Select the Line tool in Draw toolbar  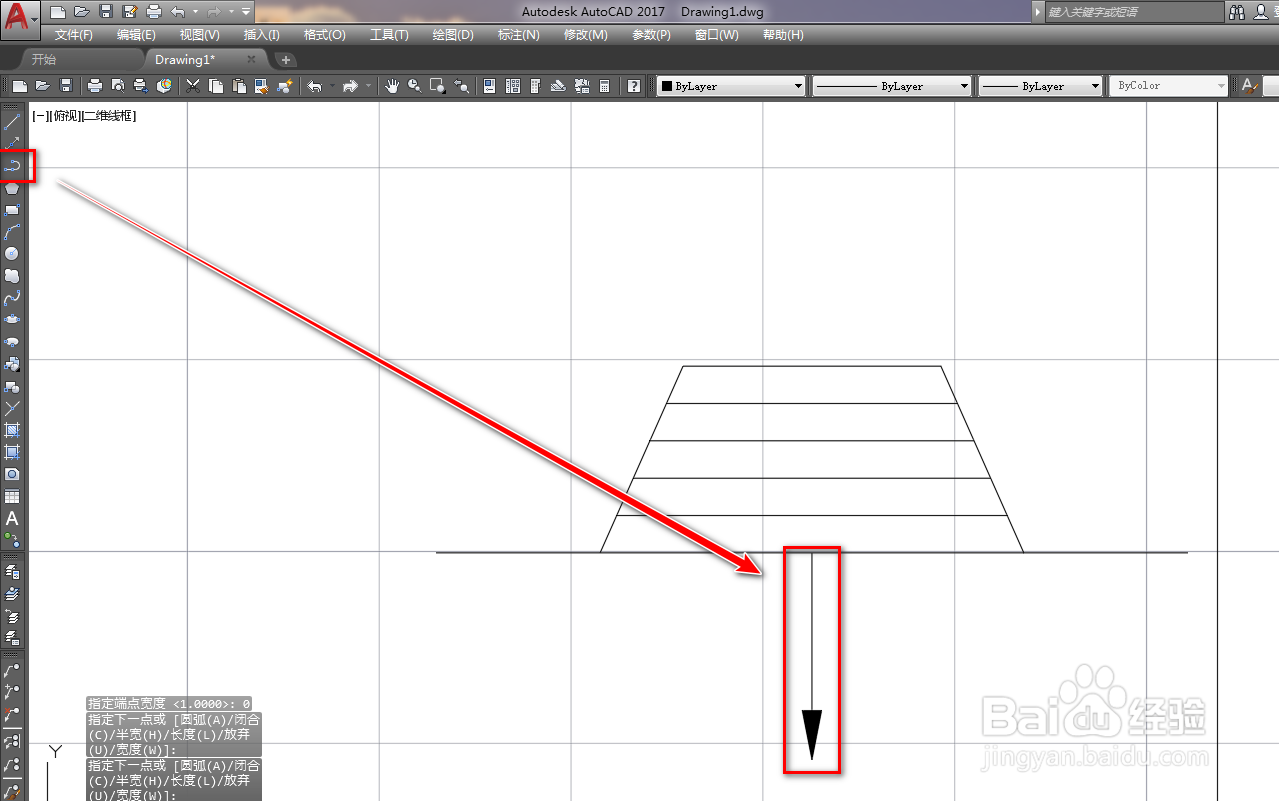click(12, 122)
